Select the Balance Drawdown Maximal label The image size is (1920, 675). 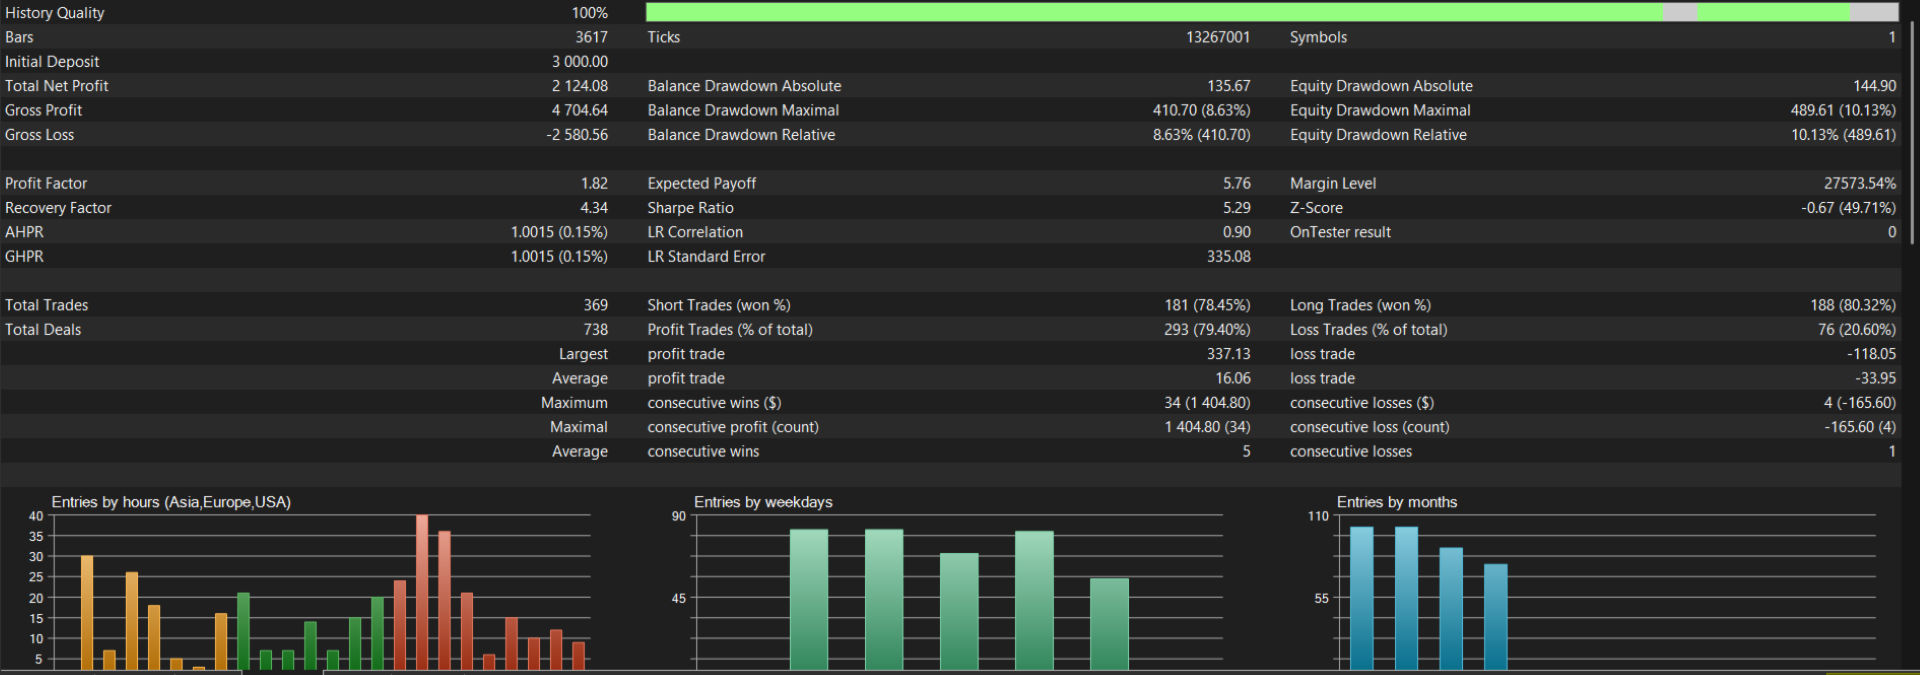tap(743, 110)
